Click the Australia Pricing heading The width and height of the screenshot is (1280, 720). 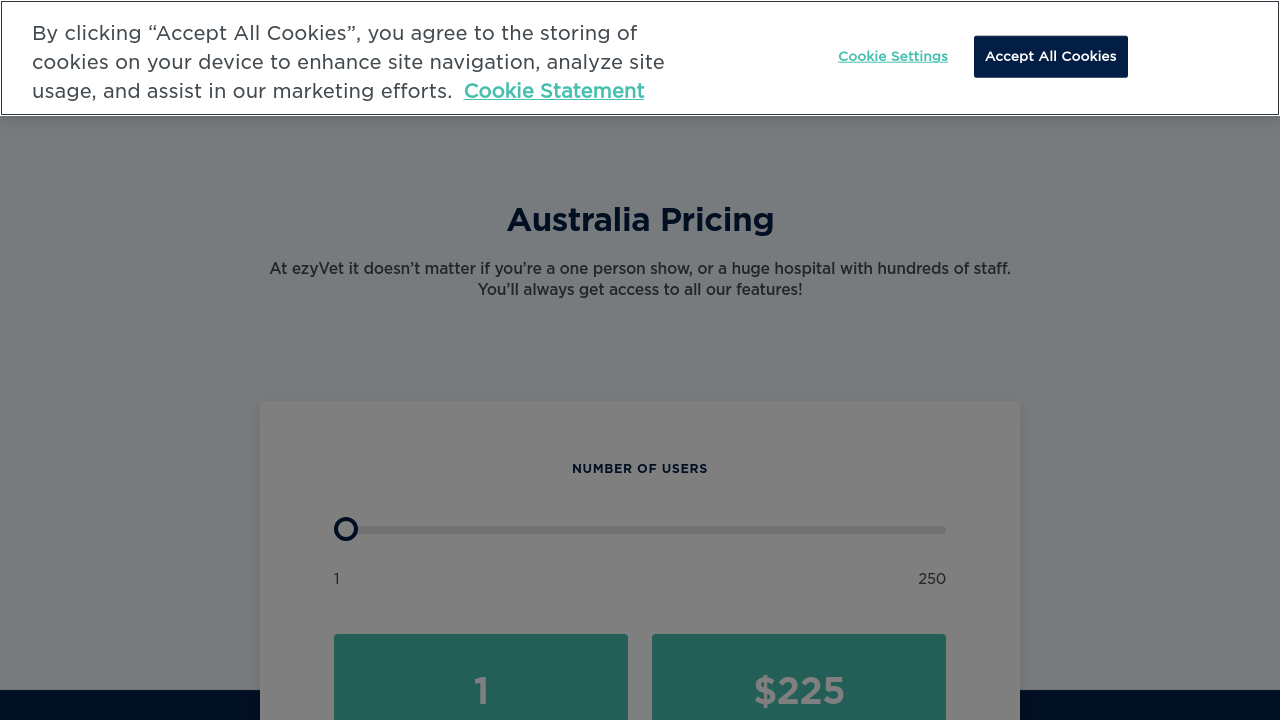coord(640,220)
